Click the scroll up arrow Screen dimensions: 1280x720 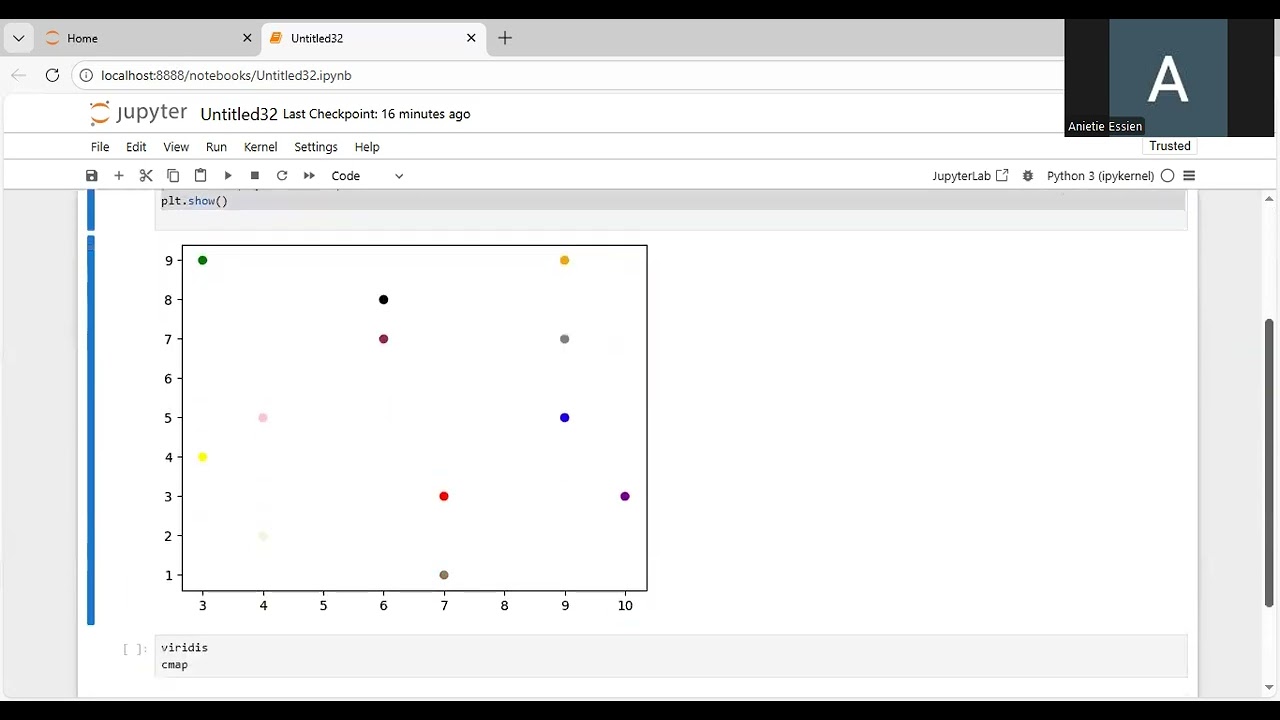(x=1270, y=201)
